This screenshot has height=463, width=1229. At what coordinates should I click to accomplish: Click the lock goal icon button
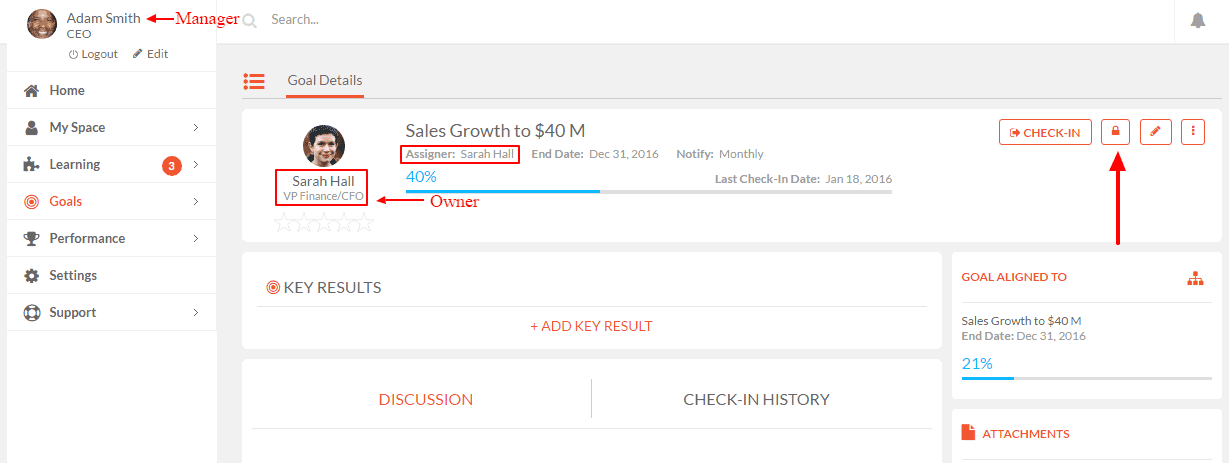(x=1116, y=132)
